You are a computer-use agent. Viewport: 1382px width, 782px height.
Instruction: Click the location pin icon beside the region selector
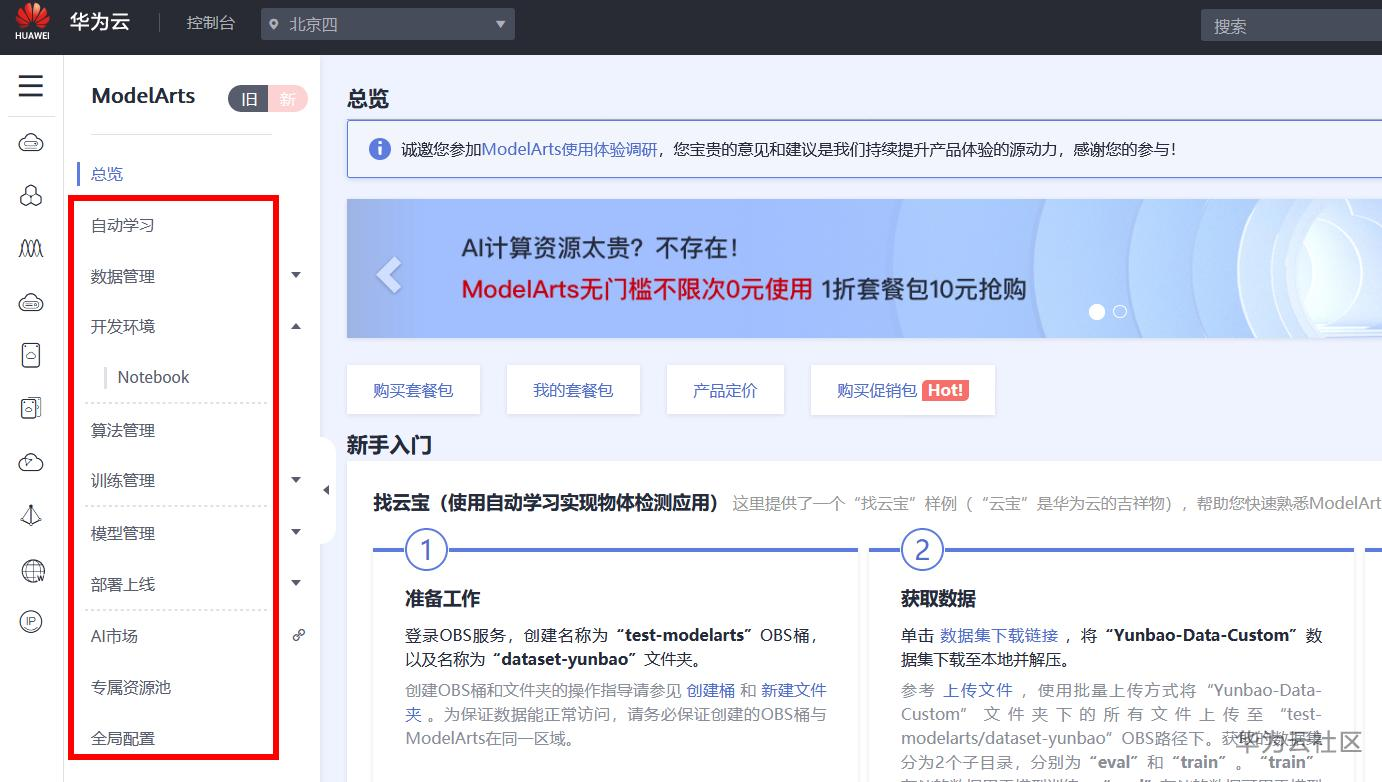pos(275,24)
